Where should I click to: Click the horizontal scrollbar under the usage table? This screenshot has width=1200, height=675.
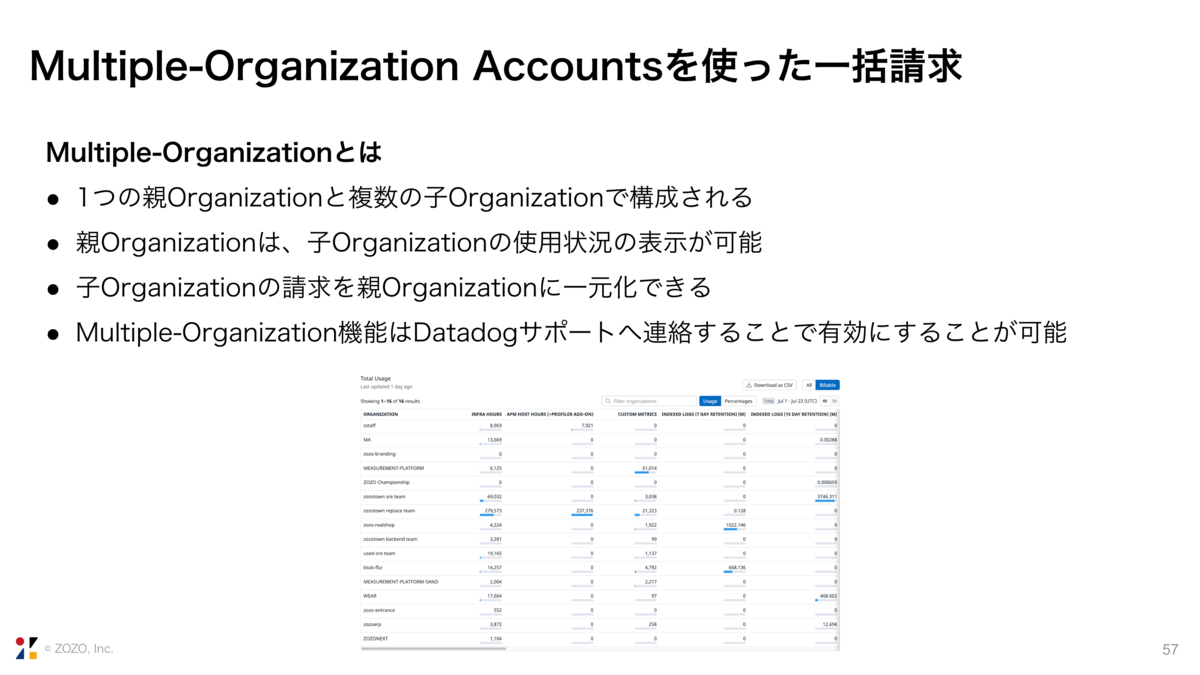tap(434, 649)
